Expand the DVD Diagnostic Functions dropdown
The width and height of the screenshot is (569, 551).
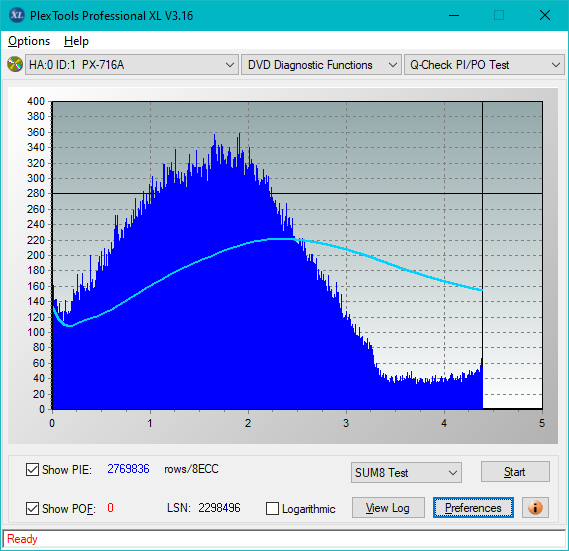321,65
